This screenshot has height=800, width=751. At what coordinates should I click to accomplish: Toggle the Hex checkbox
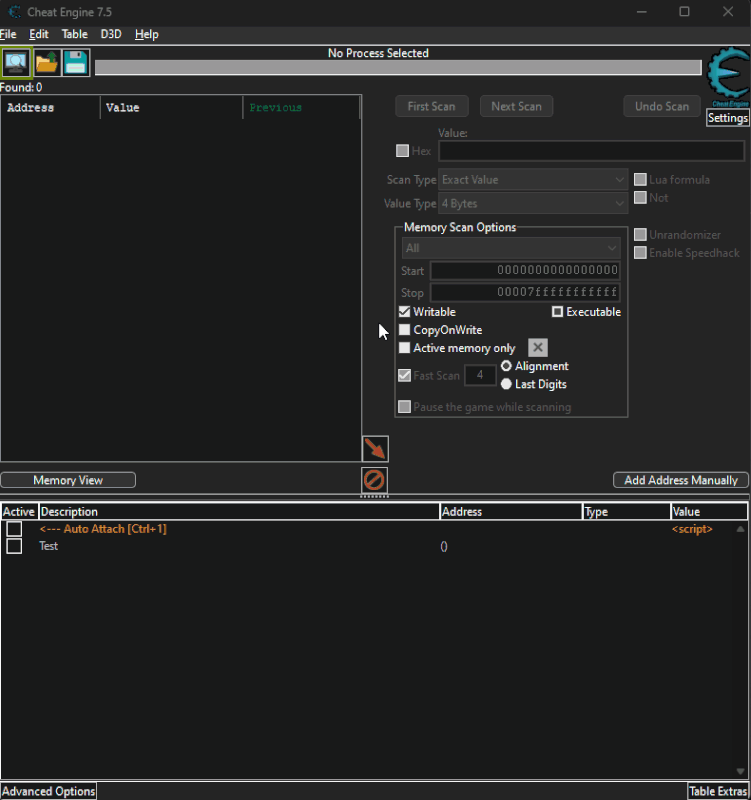[x=402, y=151]
